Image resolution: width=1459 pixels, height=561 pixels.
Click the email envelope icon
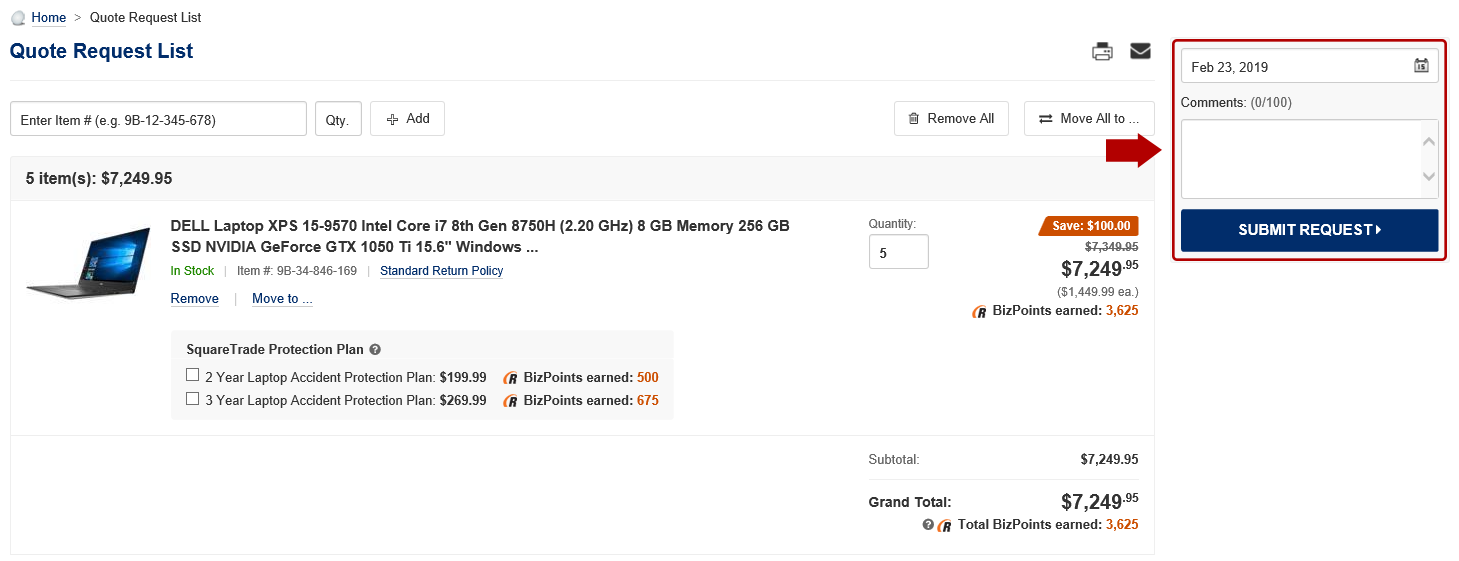click(x=1140, y=51)
